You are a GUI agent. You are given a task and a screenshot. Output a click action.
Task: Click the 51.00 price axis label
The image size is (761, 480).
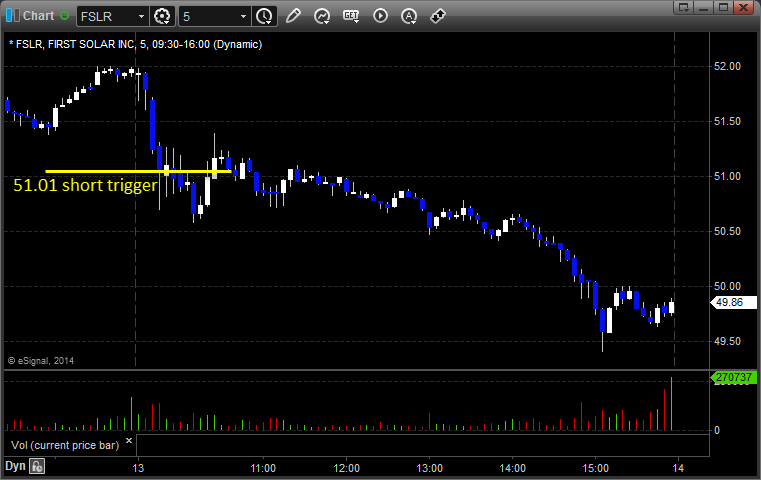tap(728, 176)
